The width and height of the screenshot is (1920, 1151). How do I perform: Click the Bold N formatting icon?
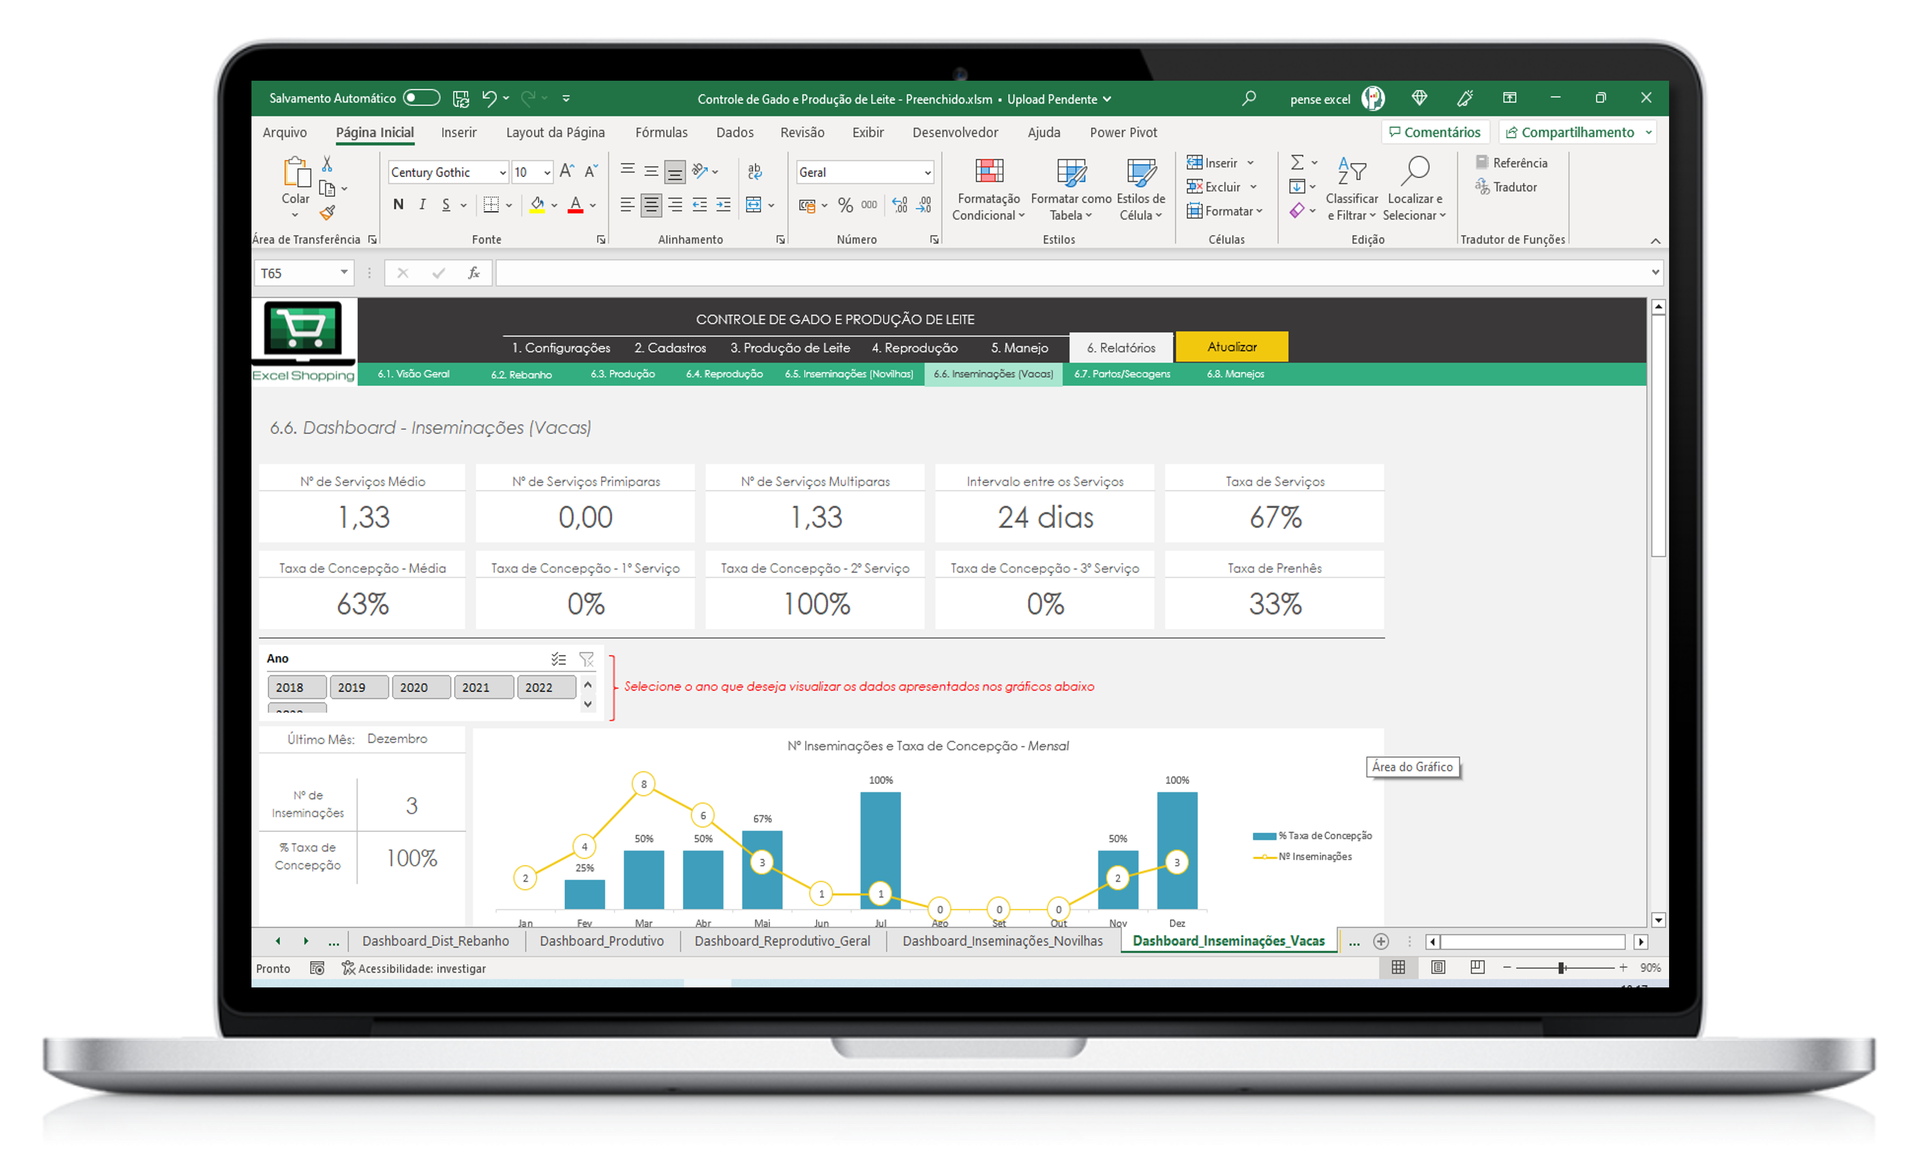(x=398, y=205)
